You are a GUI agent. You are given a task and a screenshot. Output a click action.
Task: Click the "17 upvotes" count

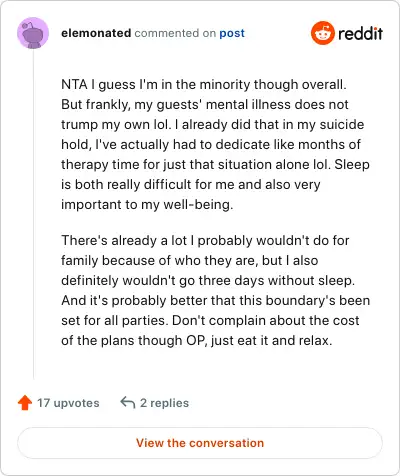pos(68,403)
